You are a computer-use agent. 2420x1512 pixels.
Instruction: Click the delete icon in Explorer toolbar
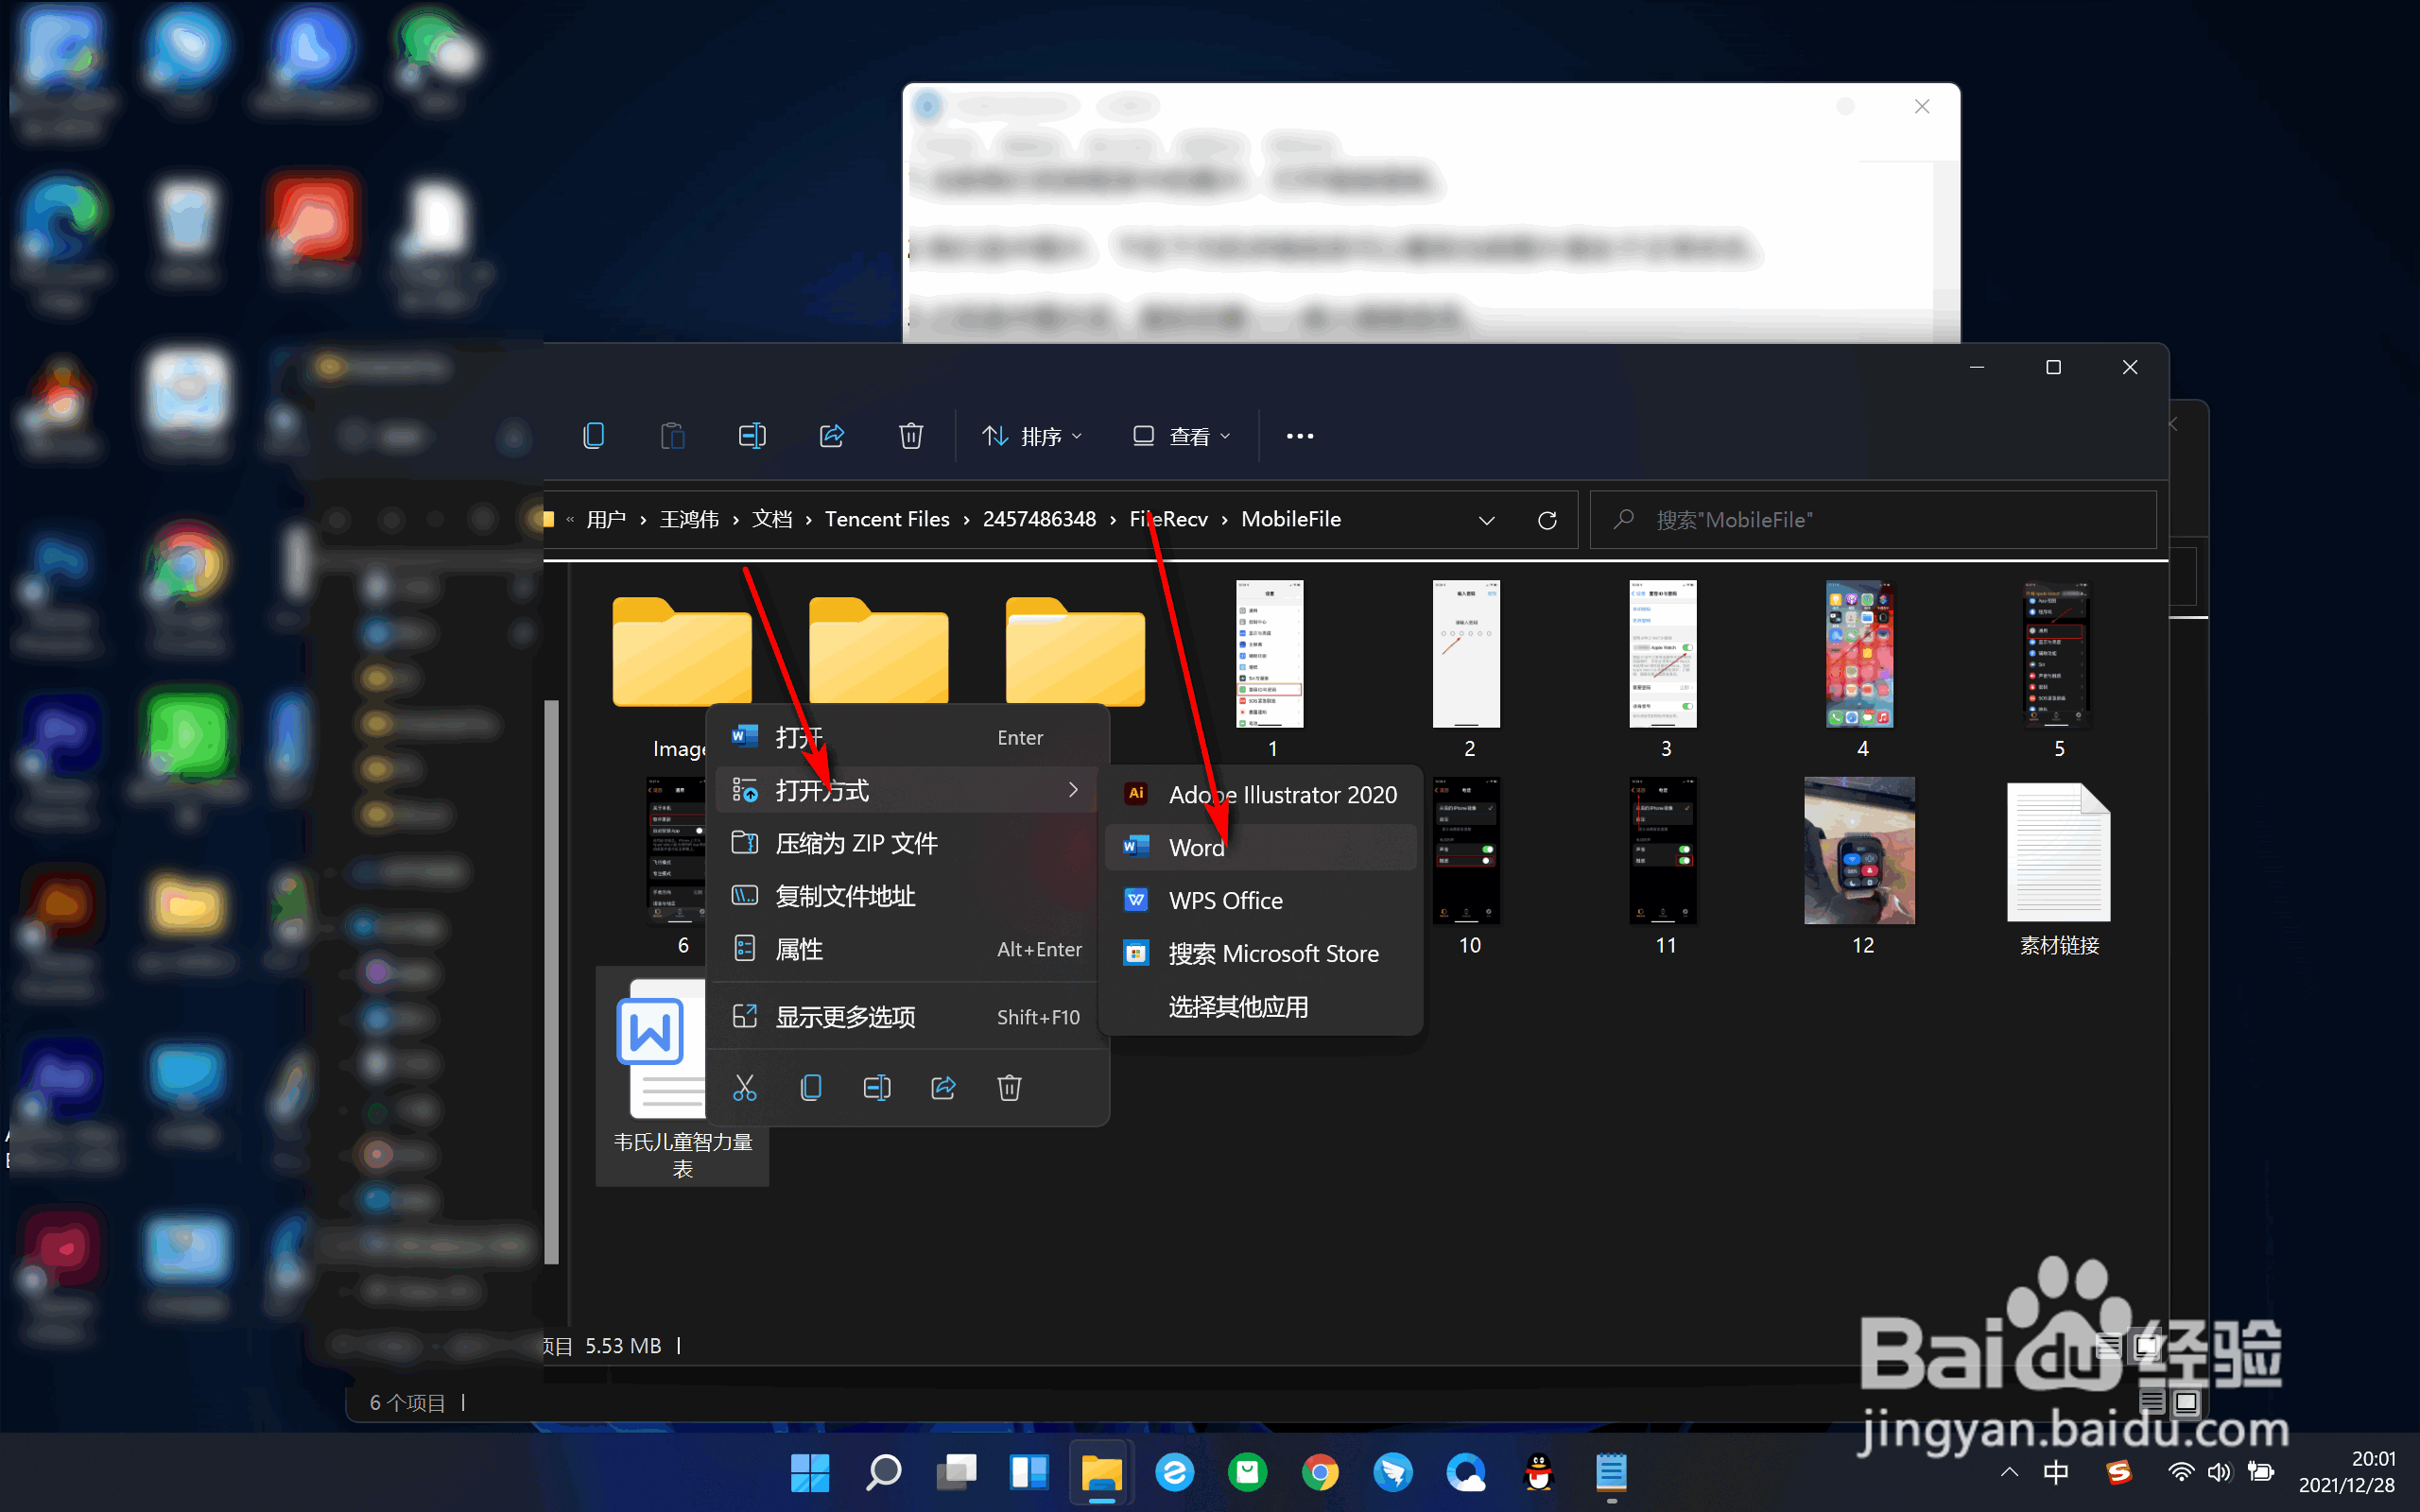point(910,436)
